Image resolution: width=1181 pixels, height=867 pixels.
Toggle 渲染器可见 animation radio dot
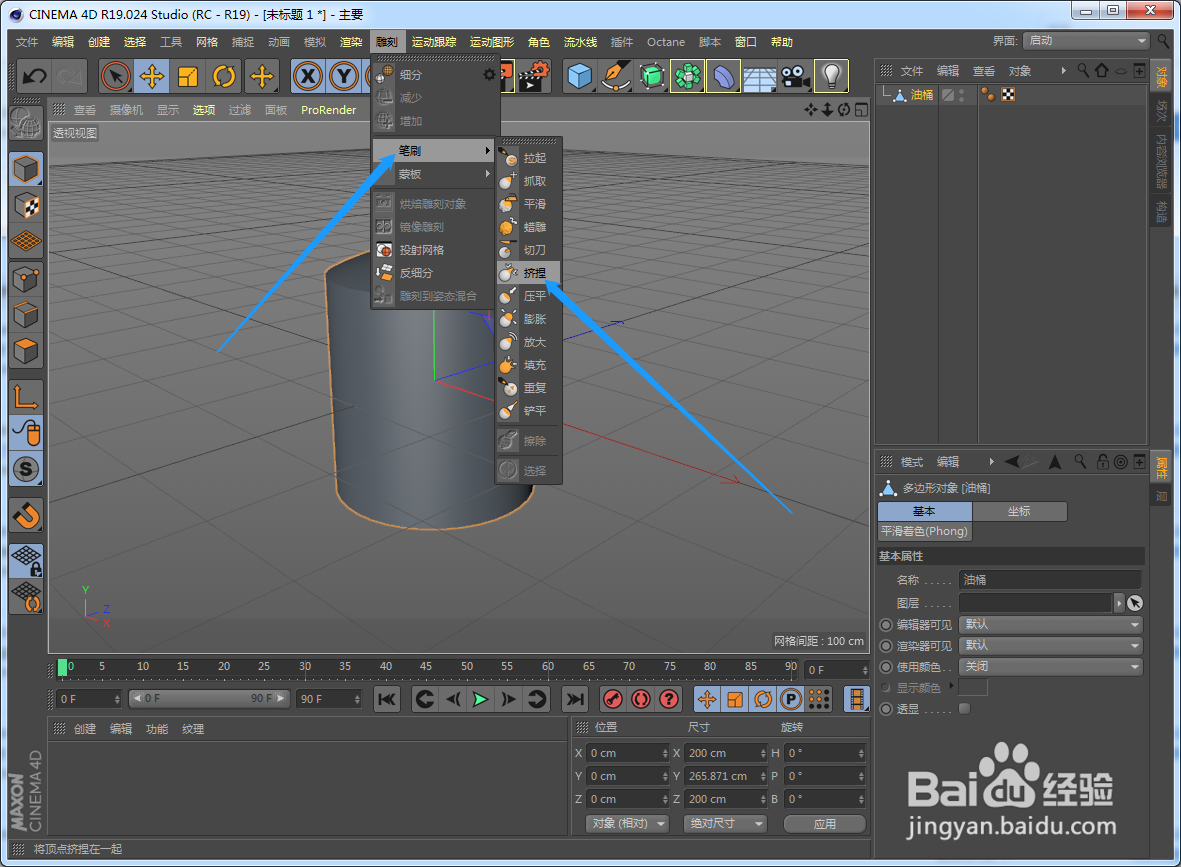click(x=886, y=646)
